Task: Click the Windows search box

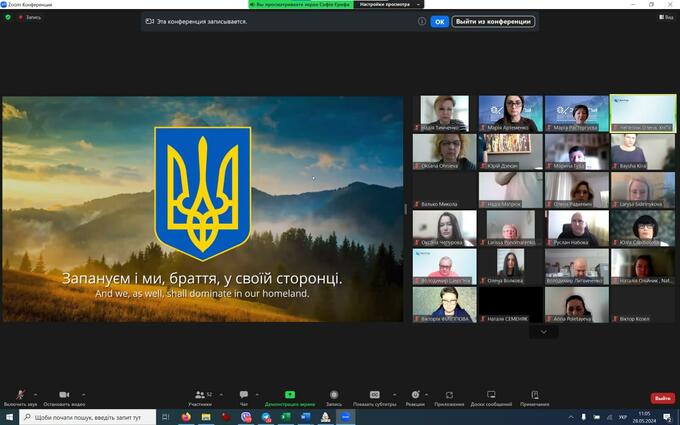Action: click(88, 417)
